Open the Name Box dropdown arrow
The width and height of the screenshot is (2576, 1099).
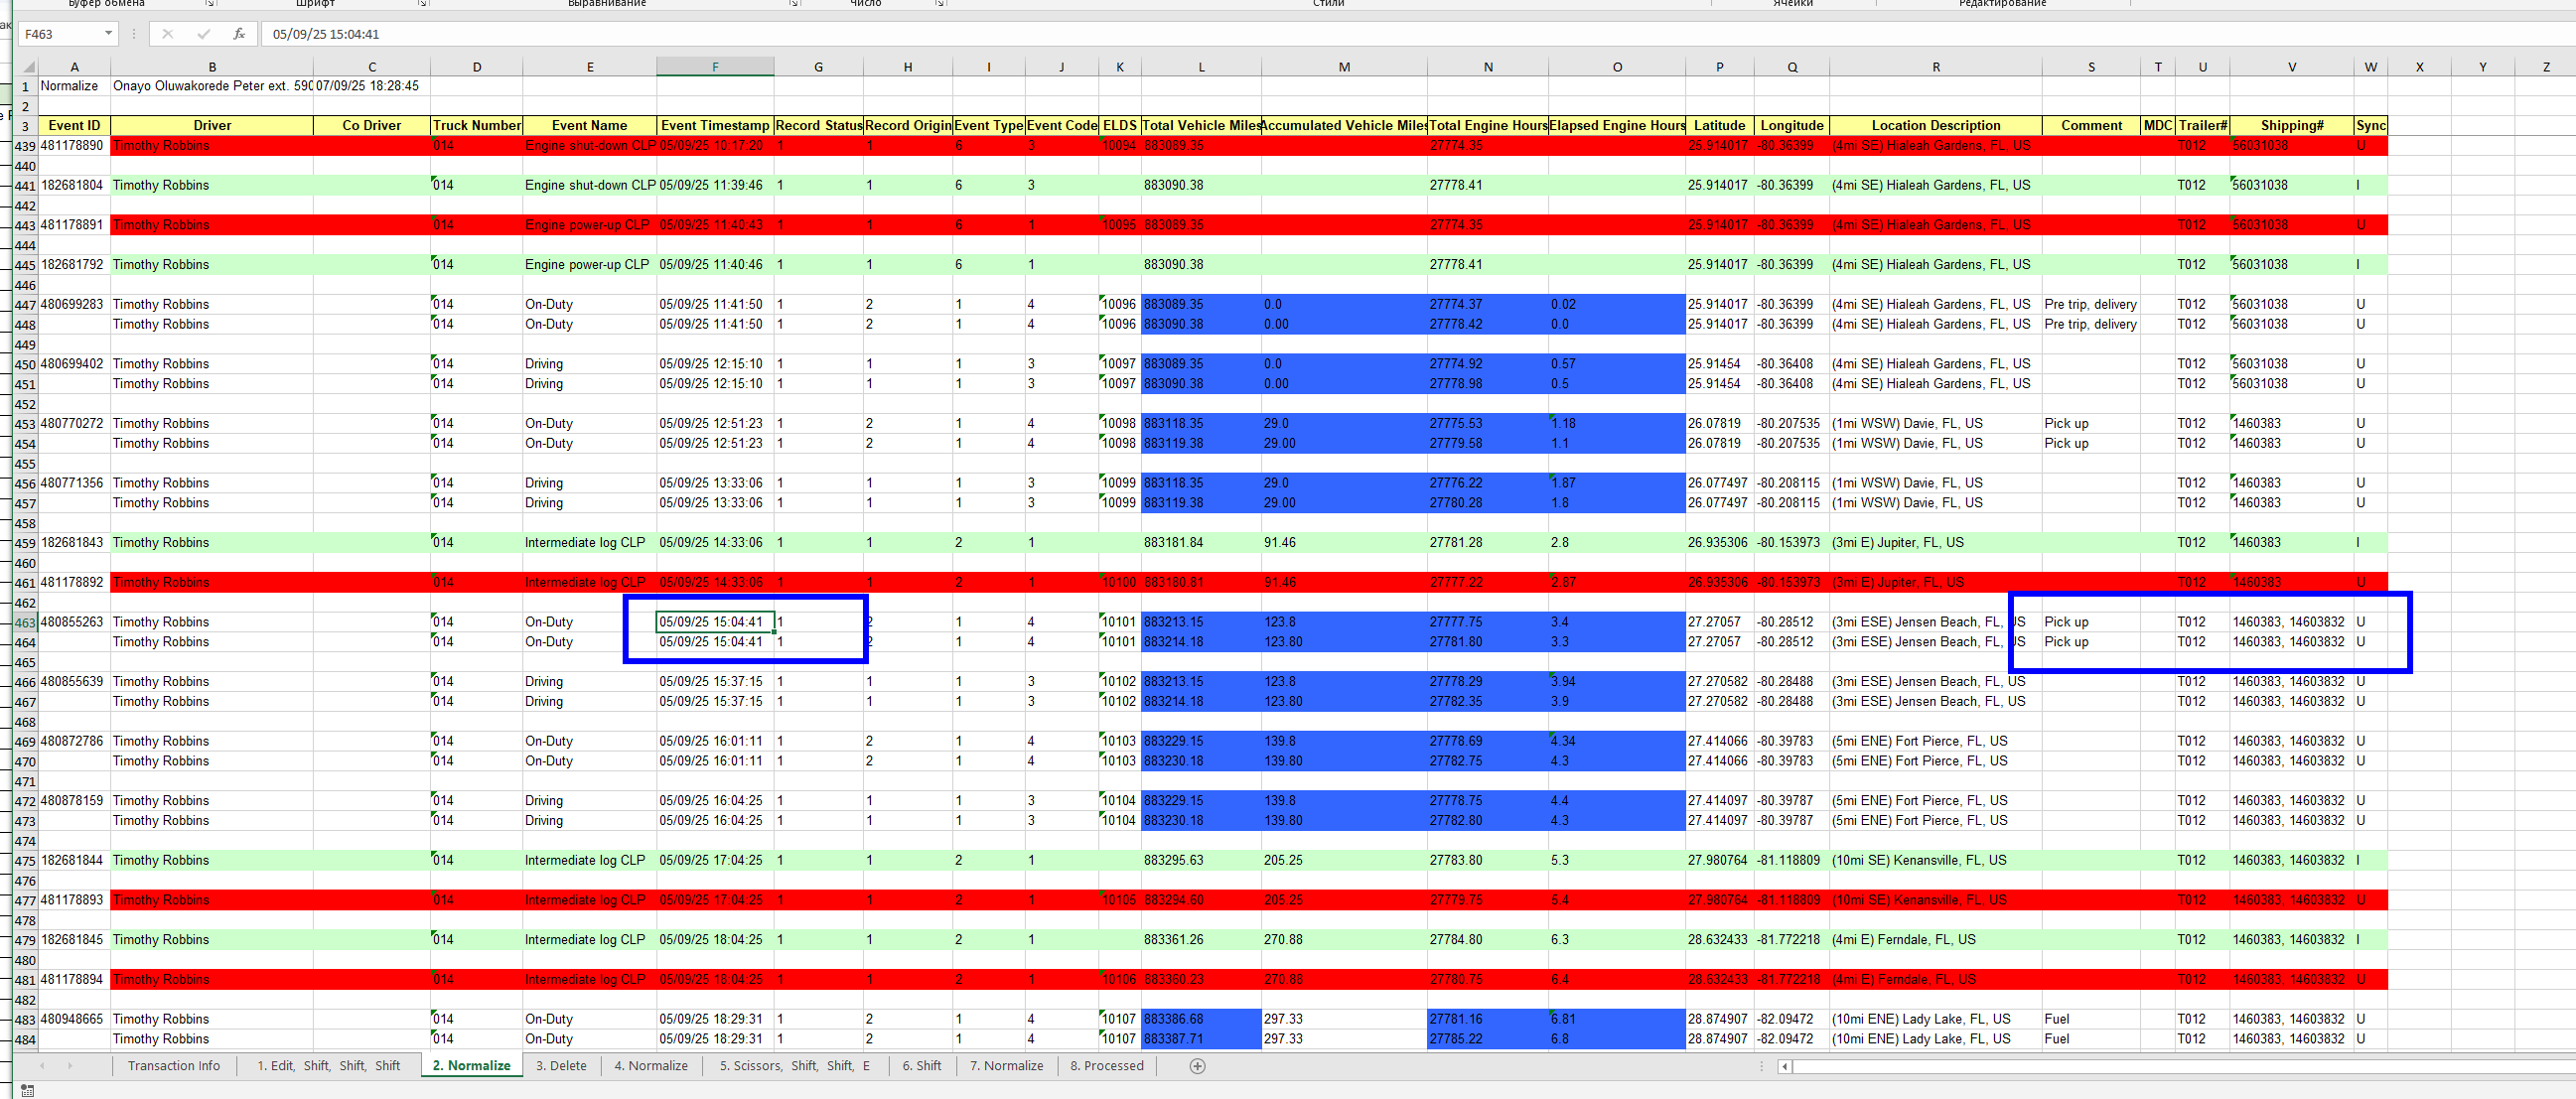(108, 34)
